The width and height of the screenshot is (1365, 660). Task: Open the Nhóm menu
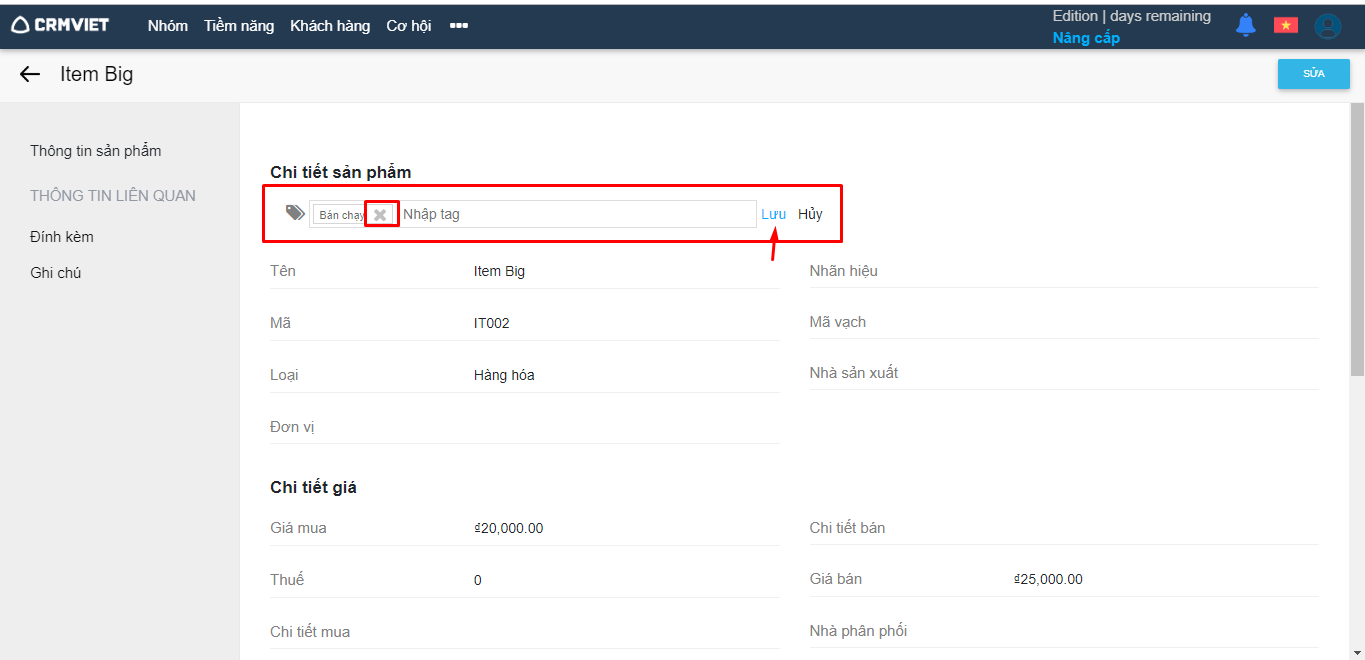tap(168, 26)
